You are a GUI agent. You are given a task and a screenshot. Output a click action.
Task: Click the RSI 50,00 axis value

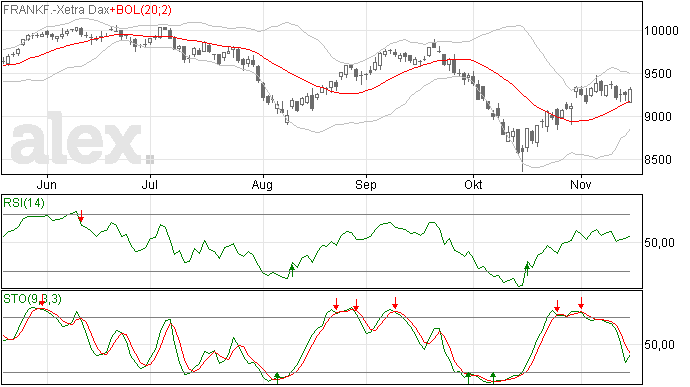pos(659,243)
